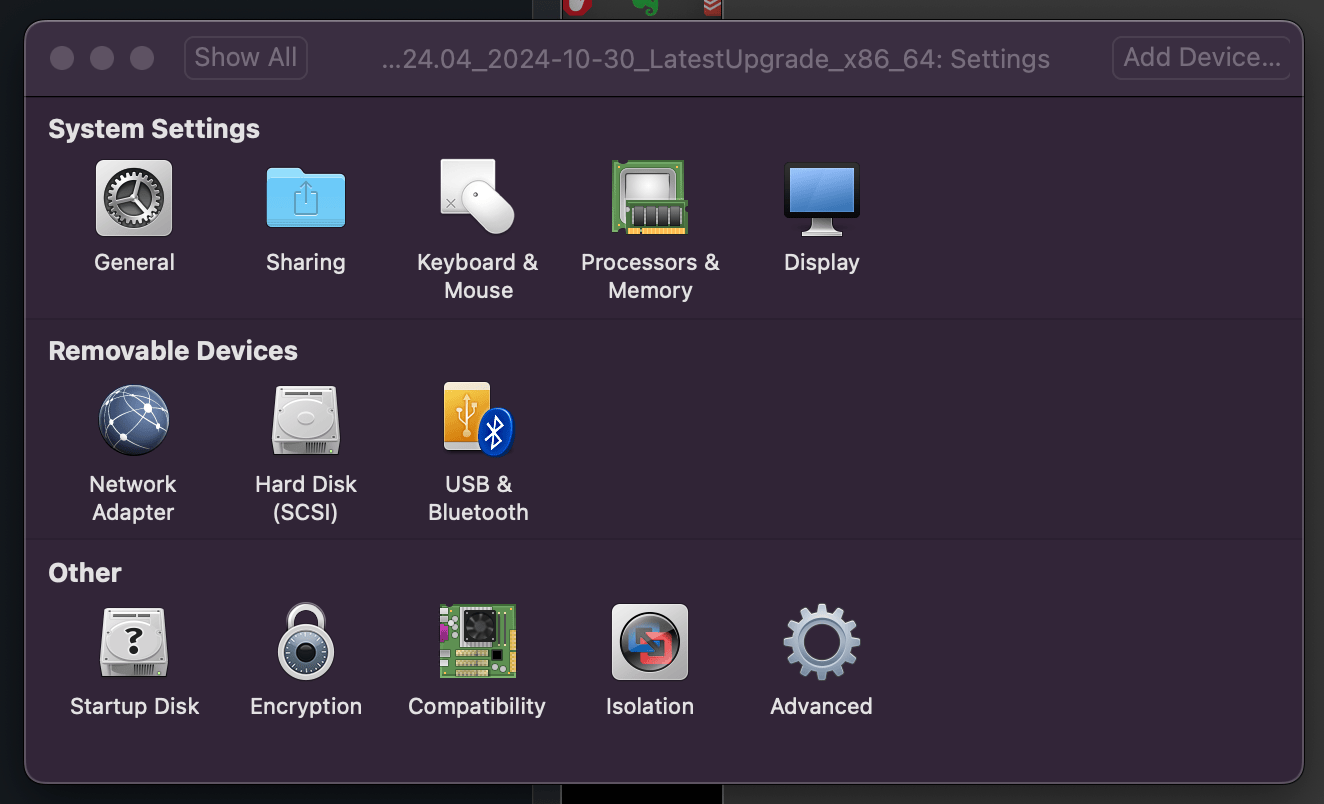Image resolution: width=1324 pixels, height=804 pixels.
Task: Open the Compatibility motherboard icon
Action: pos(477,641)
